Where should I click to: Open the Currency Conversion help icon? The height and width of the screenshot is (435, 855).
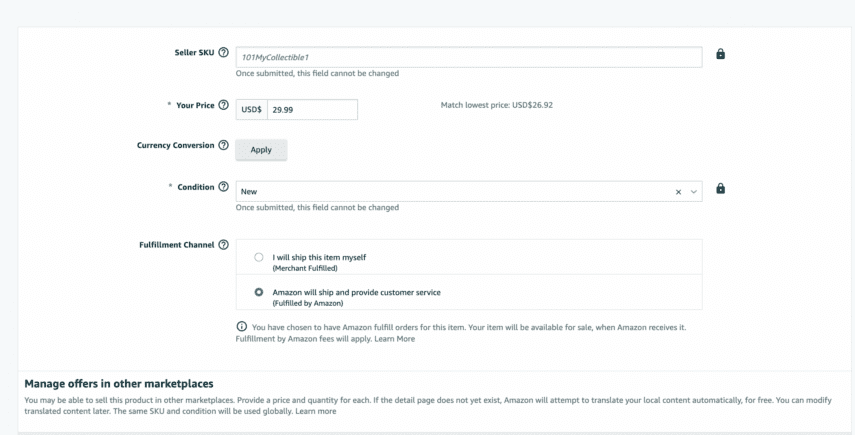tap(223, 145)
